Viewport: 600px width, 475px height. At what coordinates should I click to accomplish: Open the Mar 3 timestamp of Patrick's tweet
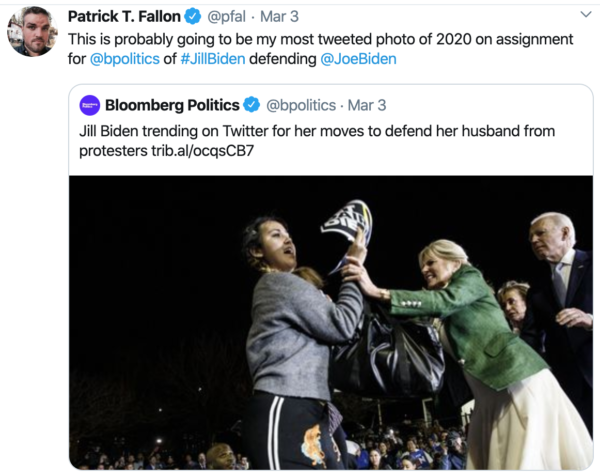(282, 16)
